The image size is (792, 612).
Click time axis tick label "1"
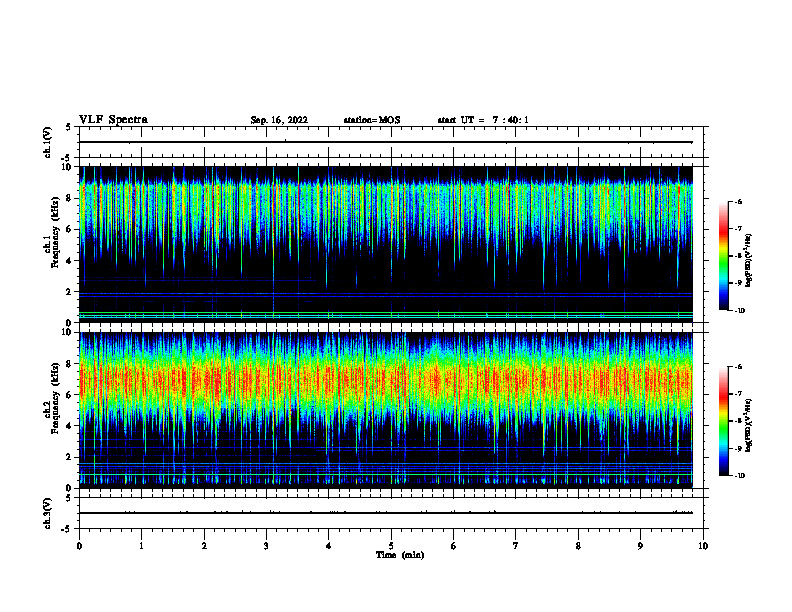point(141,546)
